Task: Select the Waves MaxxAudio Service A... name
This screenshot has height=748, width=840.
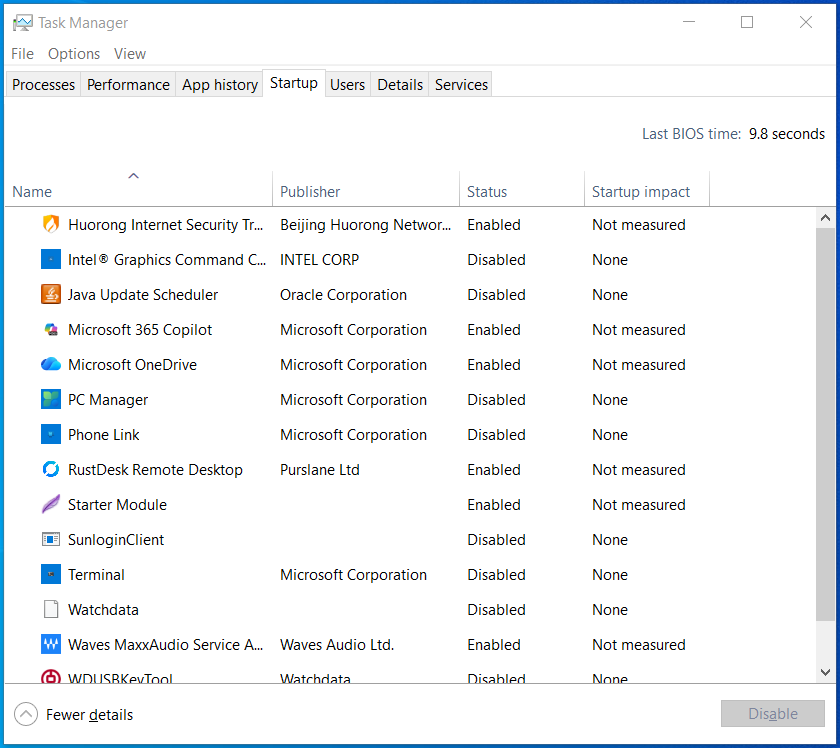Action: pyautogui.click(x=166, y=644)
